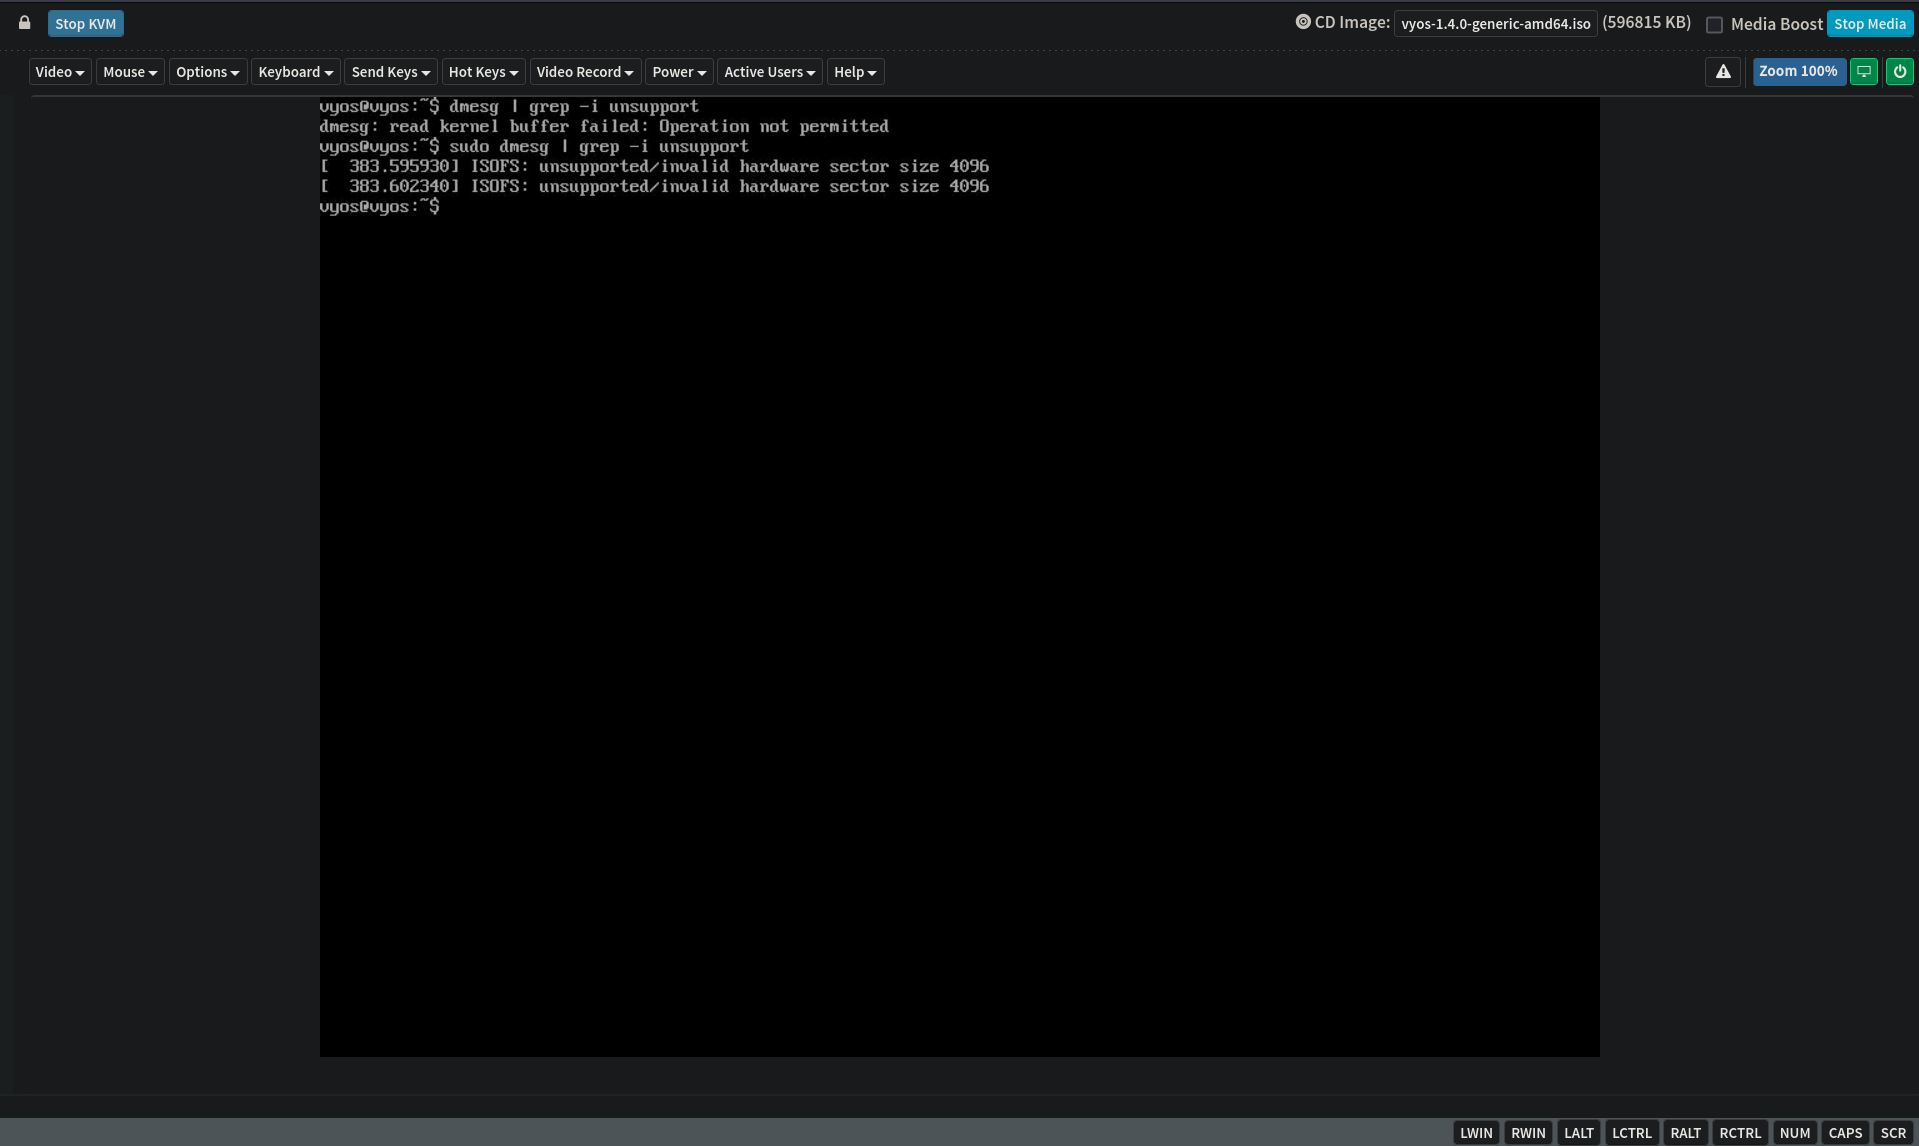Click the CD image filename field
This screenshot has width=1919, height=1146.
coord(1495,24)
